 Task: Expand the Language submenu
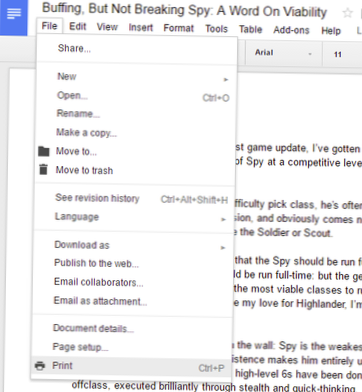tap(134, 217)
